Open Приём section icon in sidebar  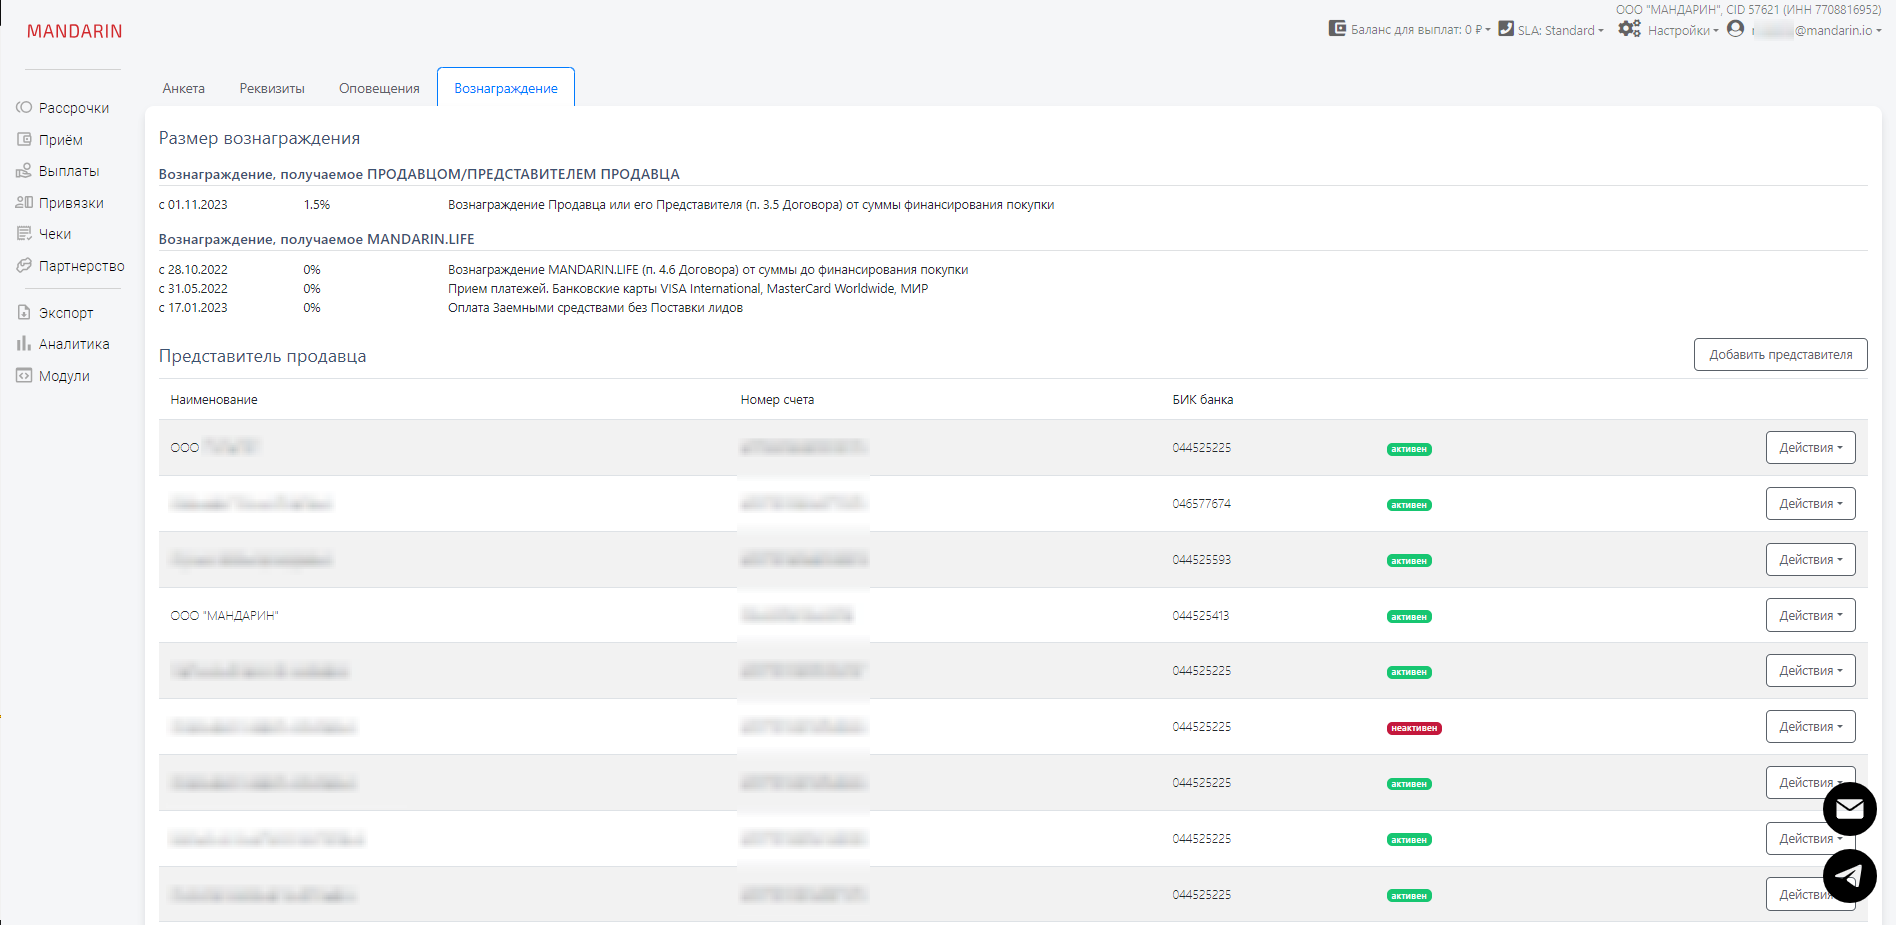click(x=24, y=140)
